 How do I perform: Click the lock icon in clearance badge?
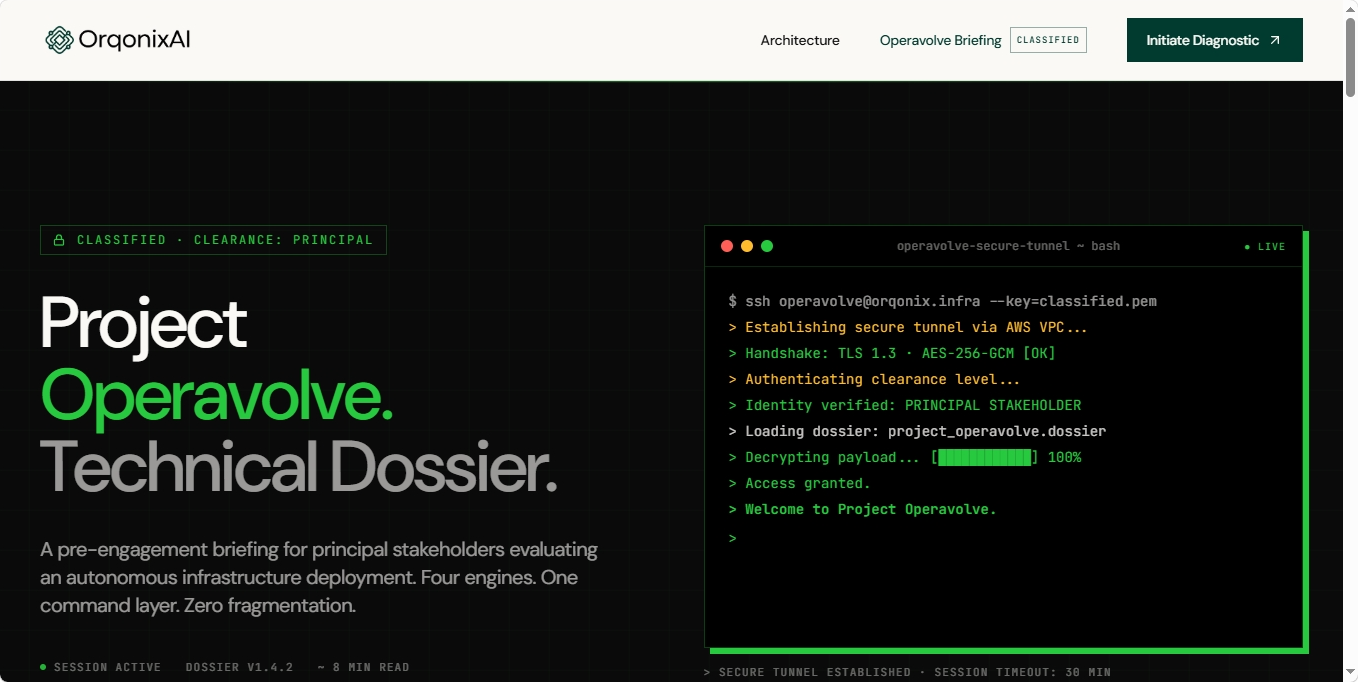59,240
